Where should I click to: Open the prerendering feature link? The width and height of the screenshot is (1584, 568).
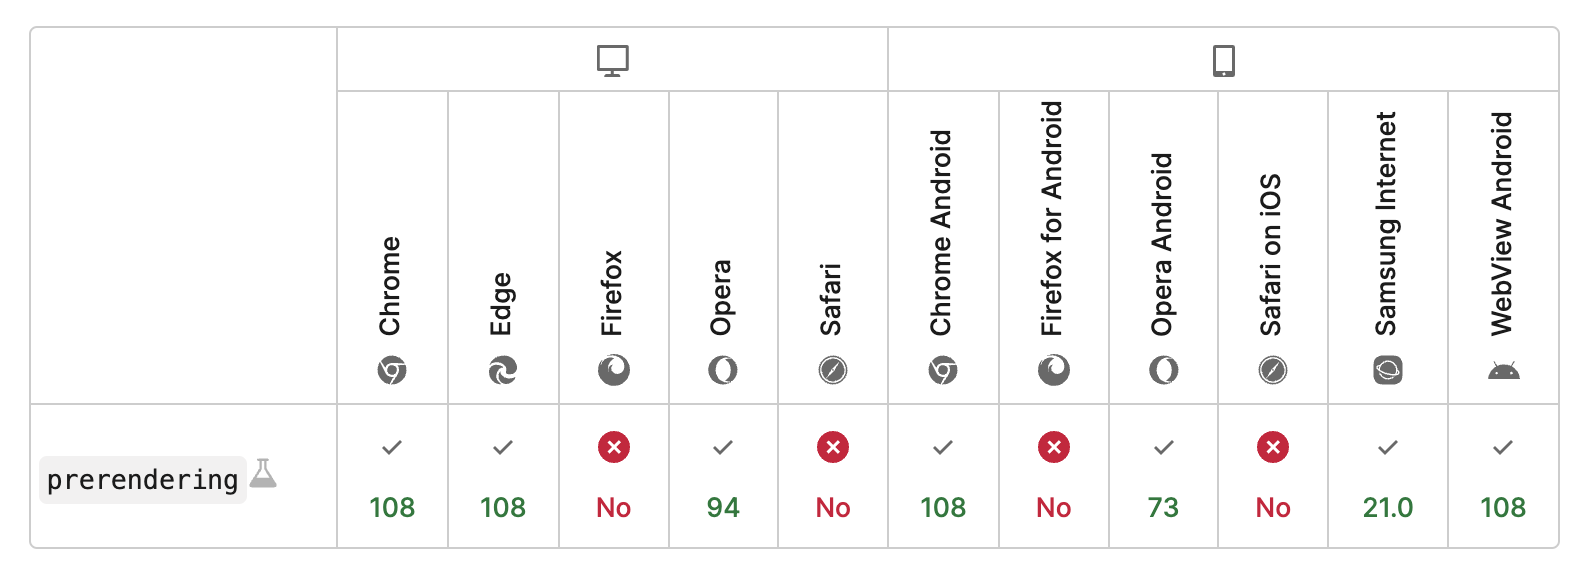point(142,480)
